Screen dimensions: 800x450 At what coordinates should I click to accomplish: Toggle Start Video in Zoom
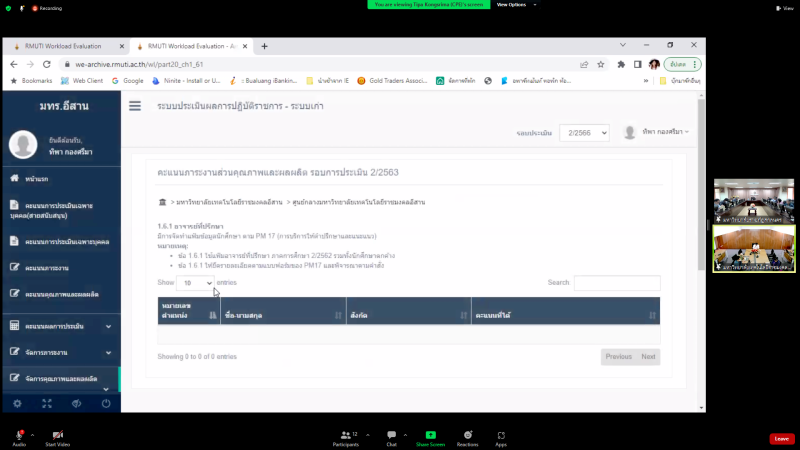click(57, 437)
